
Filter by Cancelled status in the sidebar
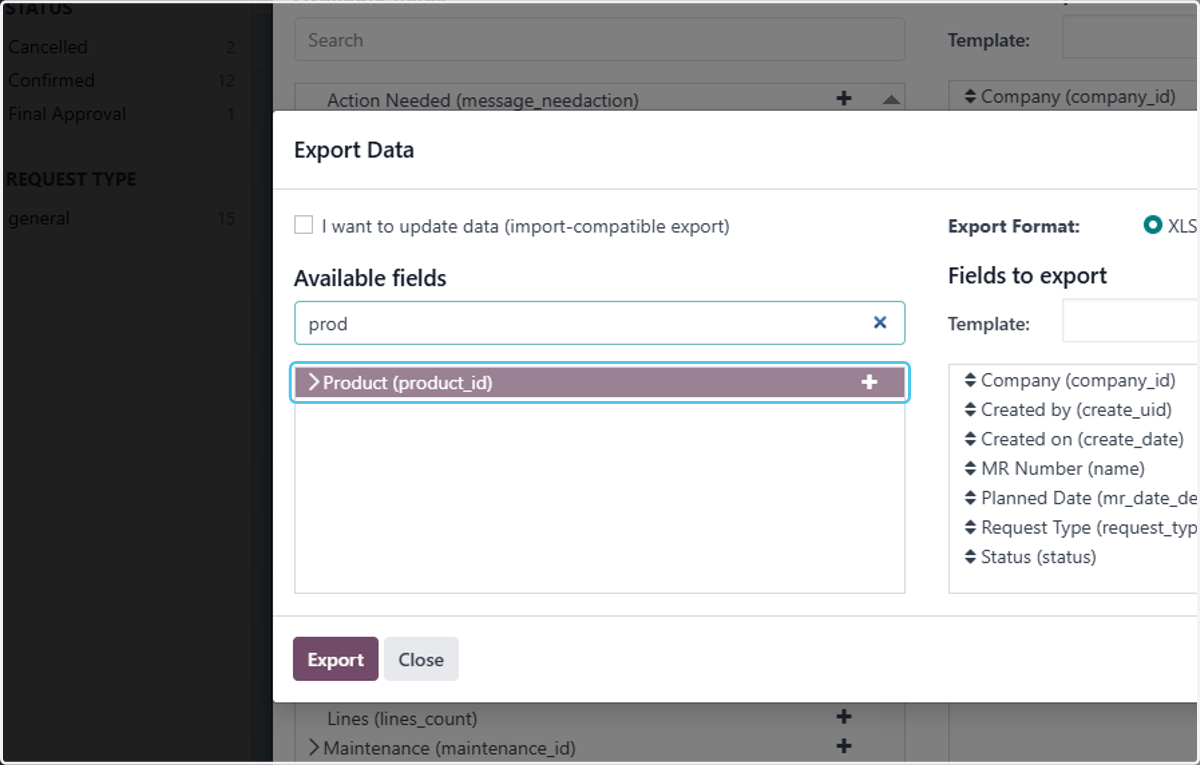(48, 47)
